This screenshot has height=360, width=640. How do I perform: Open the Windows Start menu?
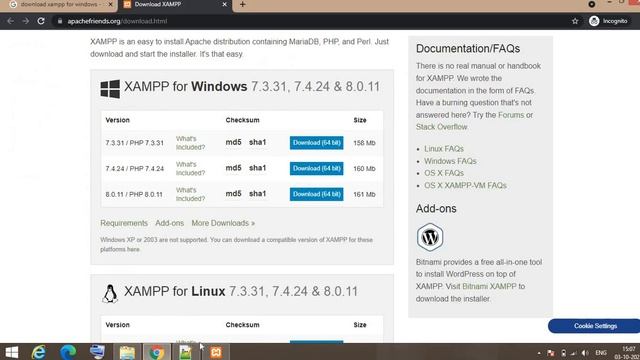(x=11, y=352)
